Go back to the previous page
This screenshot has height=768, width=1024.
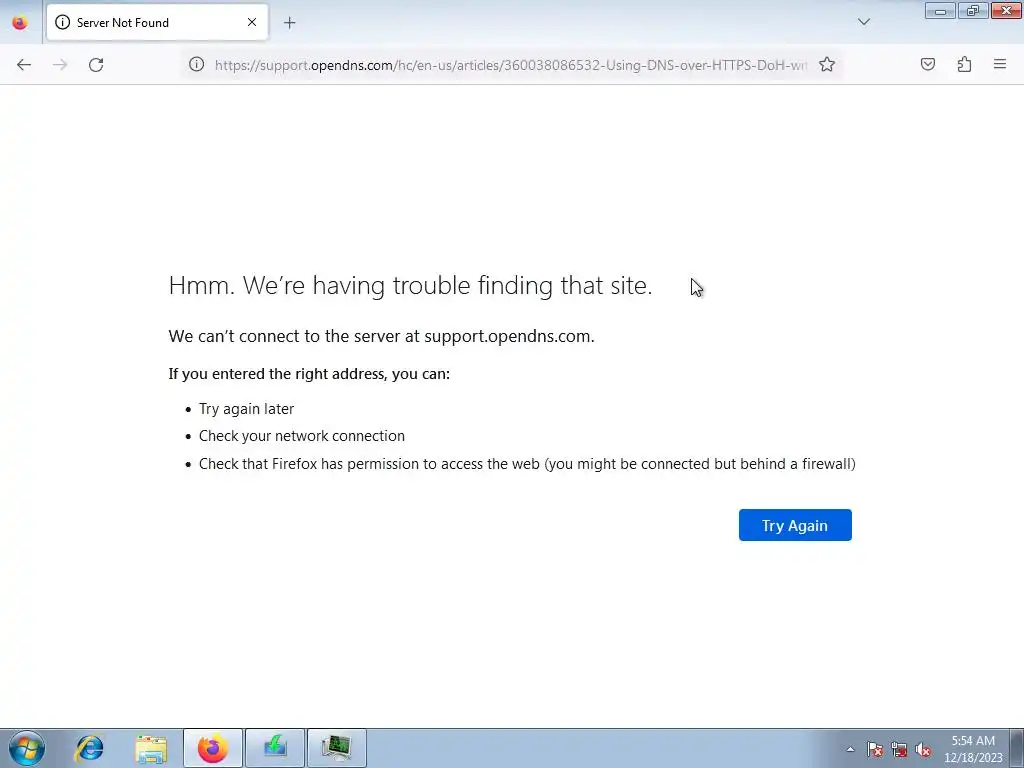tap(24, 65)
